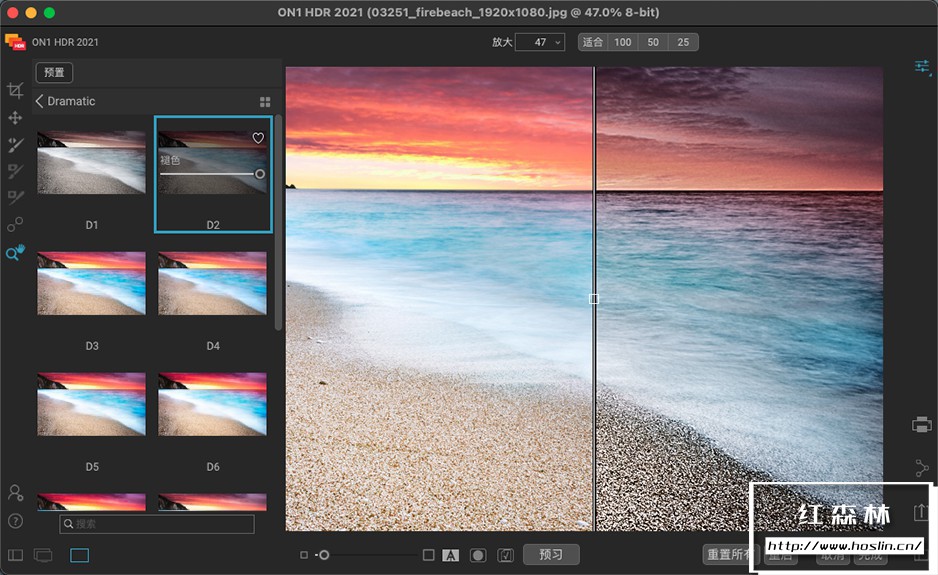Set zoom to 50 percent
The width and height of the screenshot is (938, 575).
(x=653, y=42)
